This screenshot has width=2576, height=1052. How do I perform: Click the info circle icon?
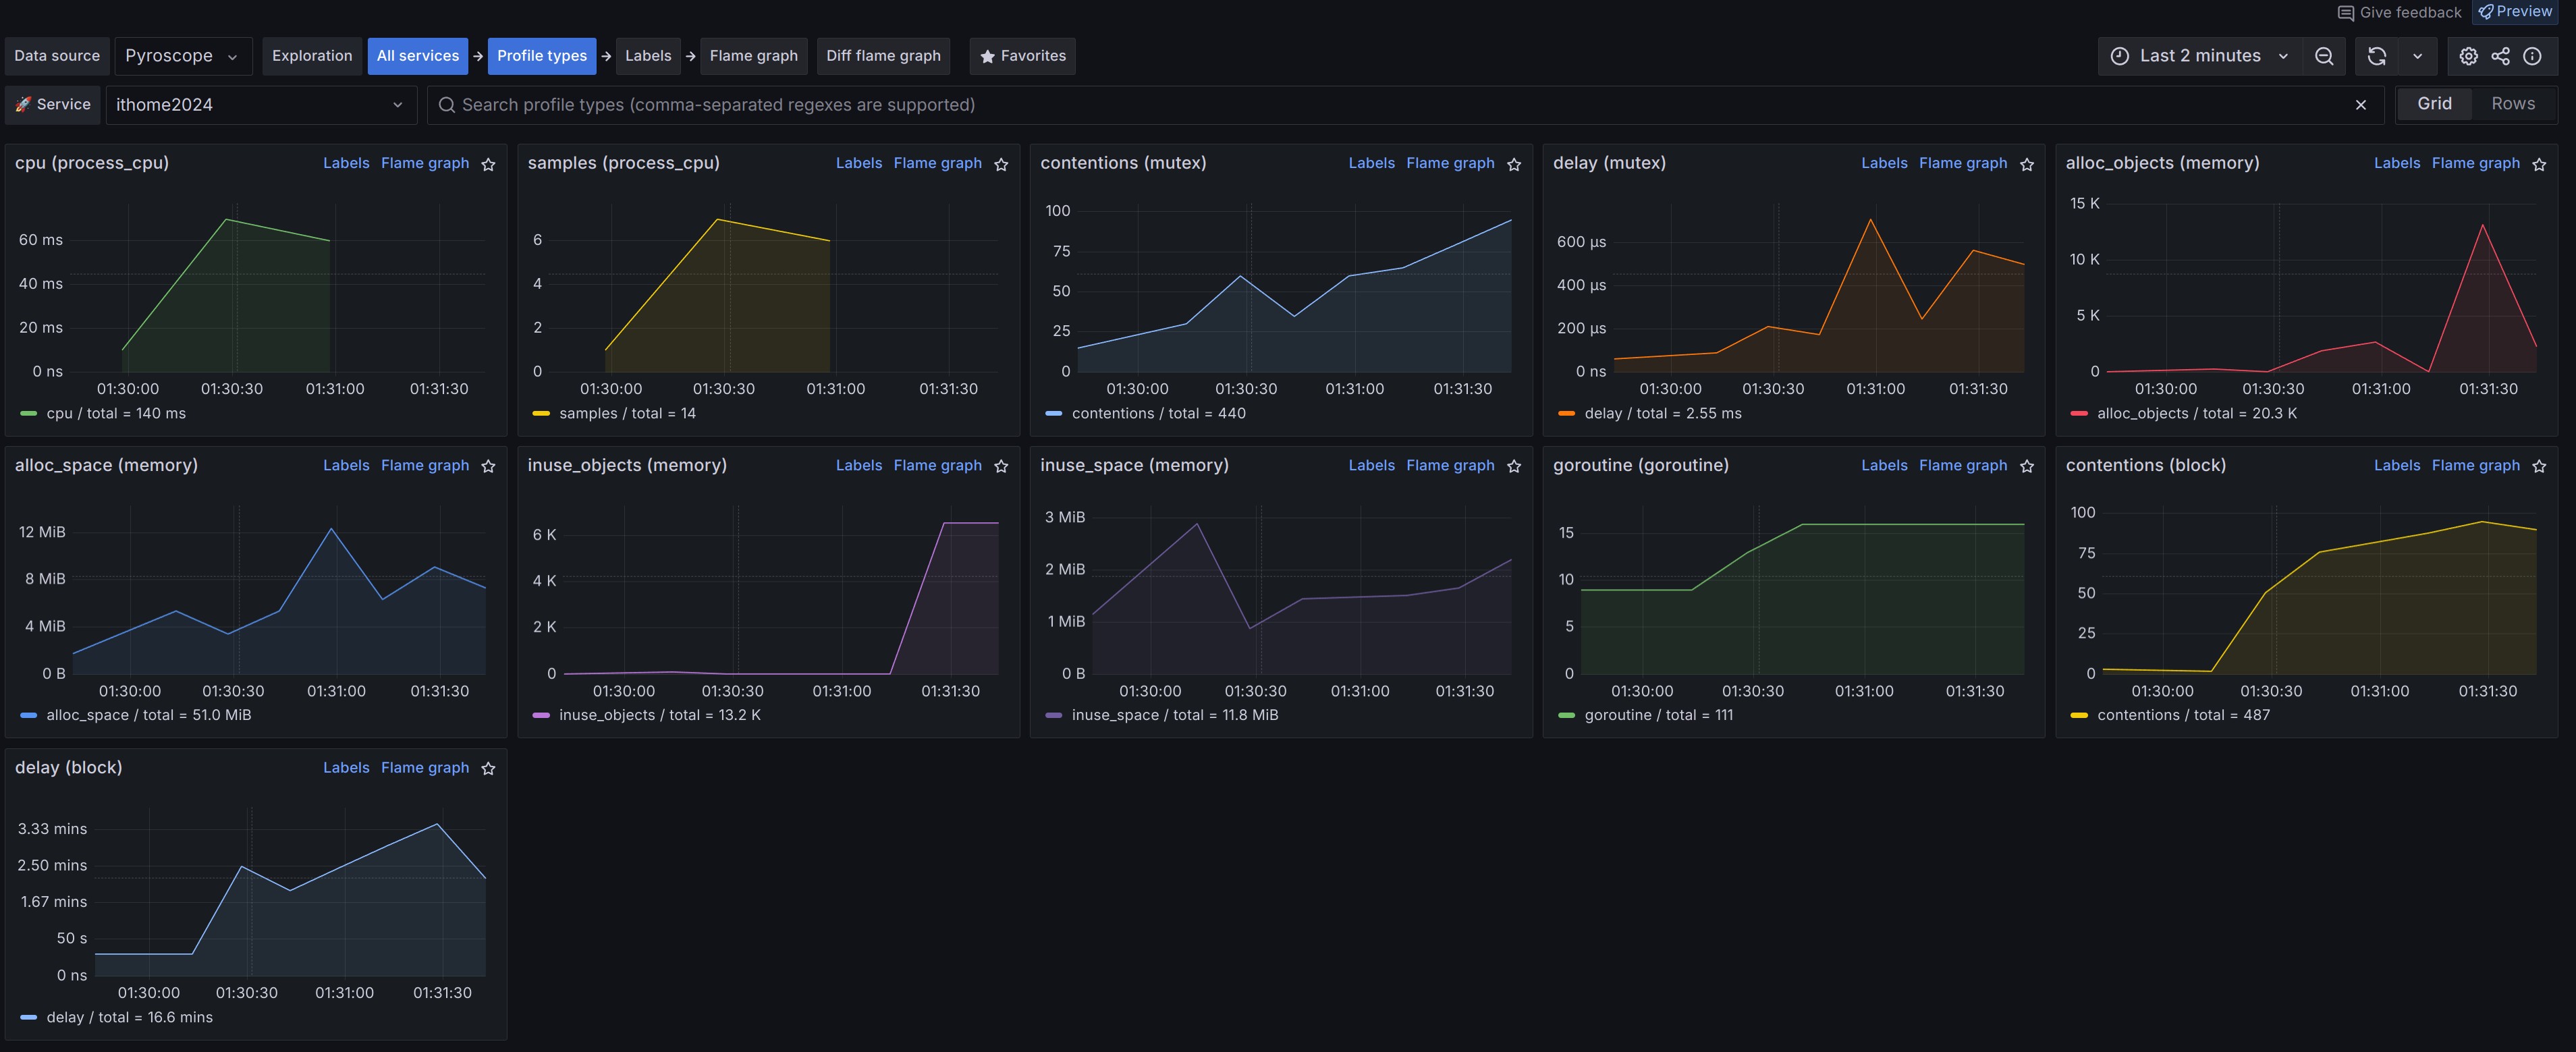[x=2532, y=56]
